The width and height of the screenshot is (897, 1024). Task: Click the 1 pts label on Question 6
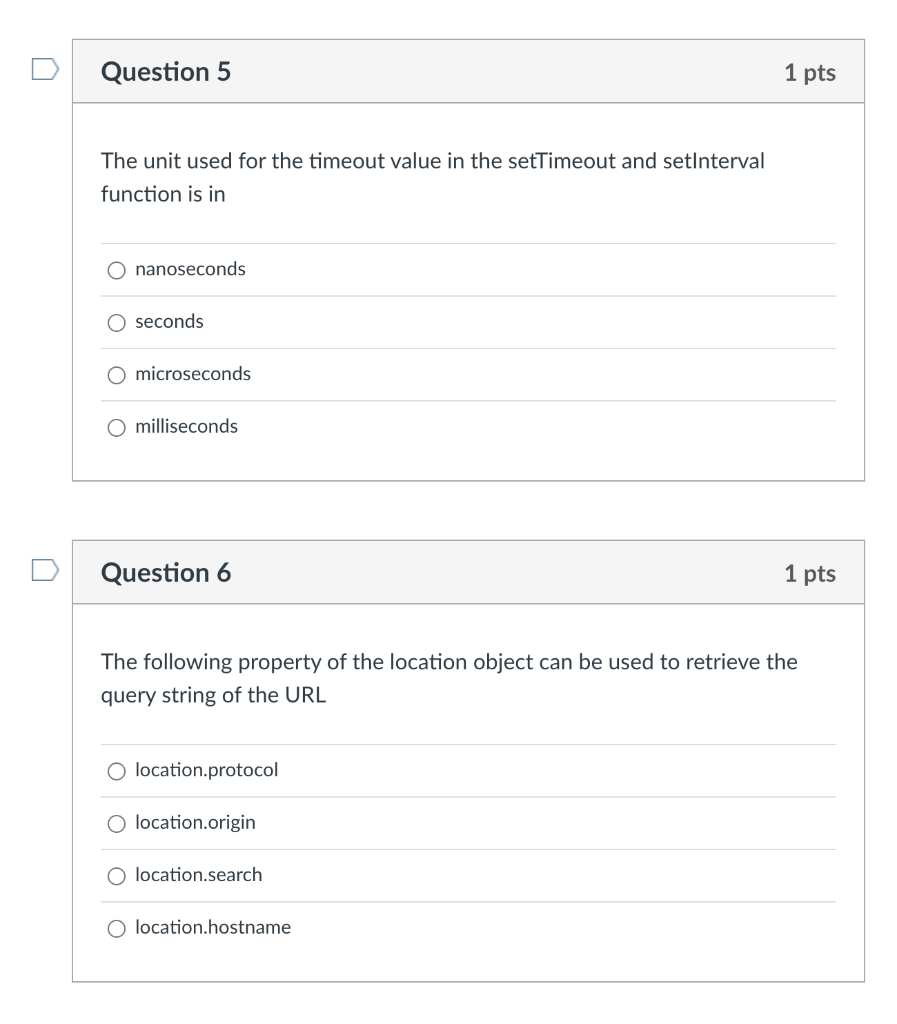[x=810, y=572]
